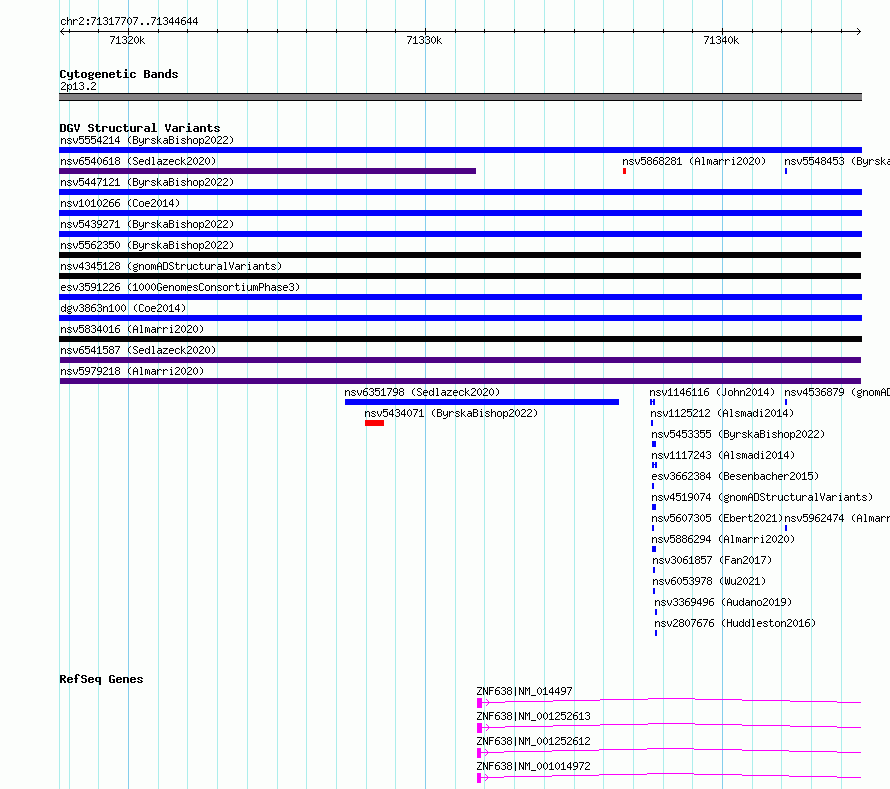Click the 71320k ruler position

point(127,40)
